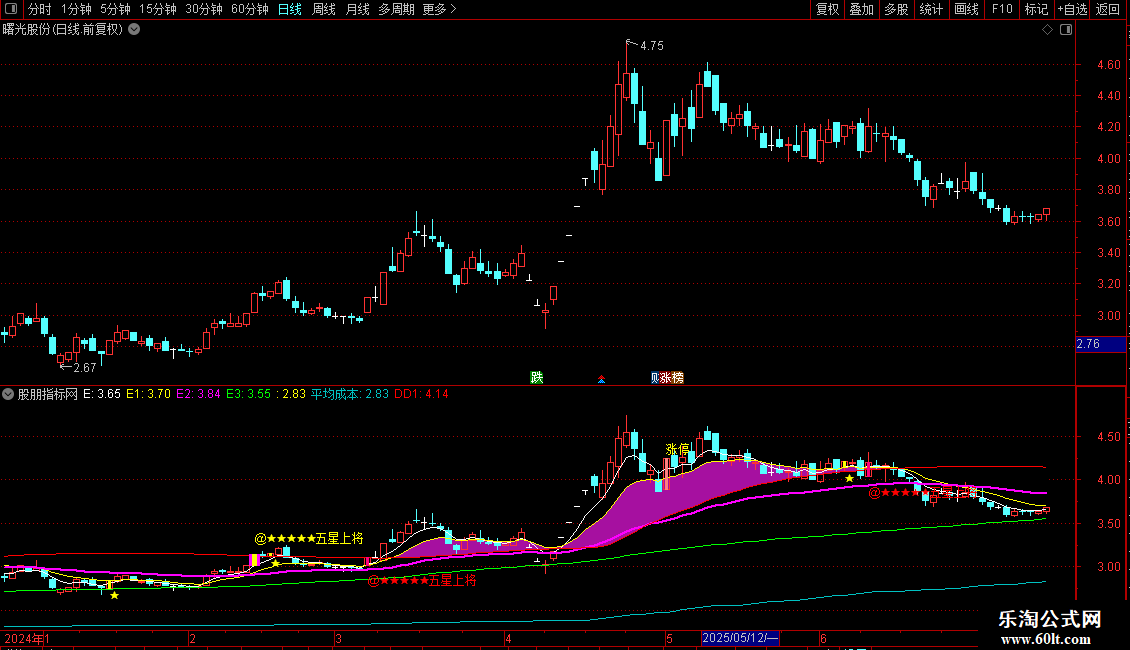The image size is (1130, 650).
Task: Click the 财 info marker
Action: (654, 378)
